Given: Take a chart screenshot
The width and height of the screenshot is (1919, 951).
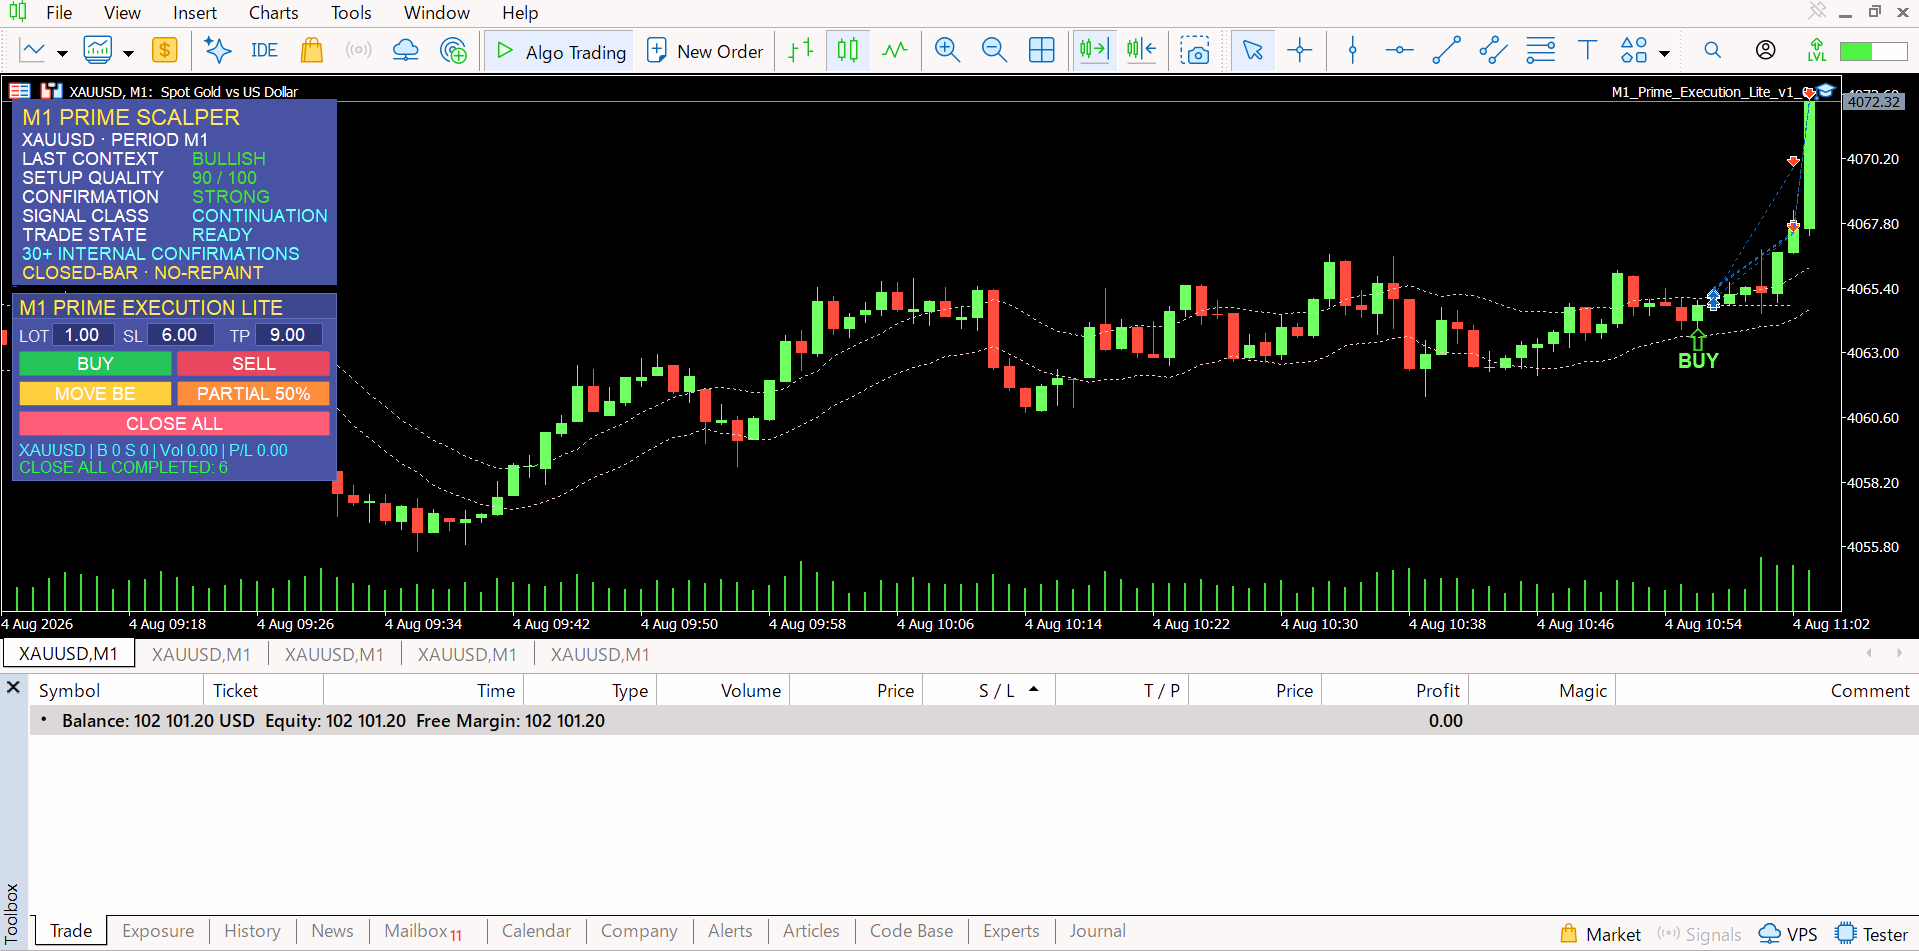Looking at the screenshot, I should [x=1195, y=50].
